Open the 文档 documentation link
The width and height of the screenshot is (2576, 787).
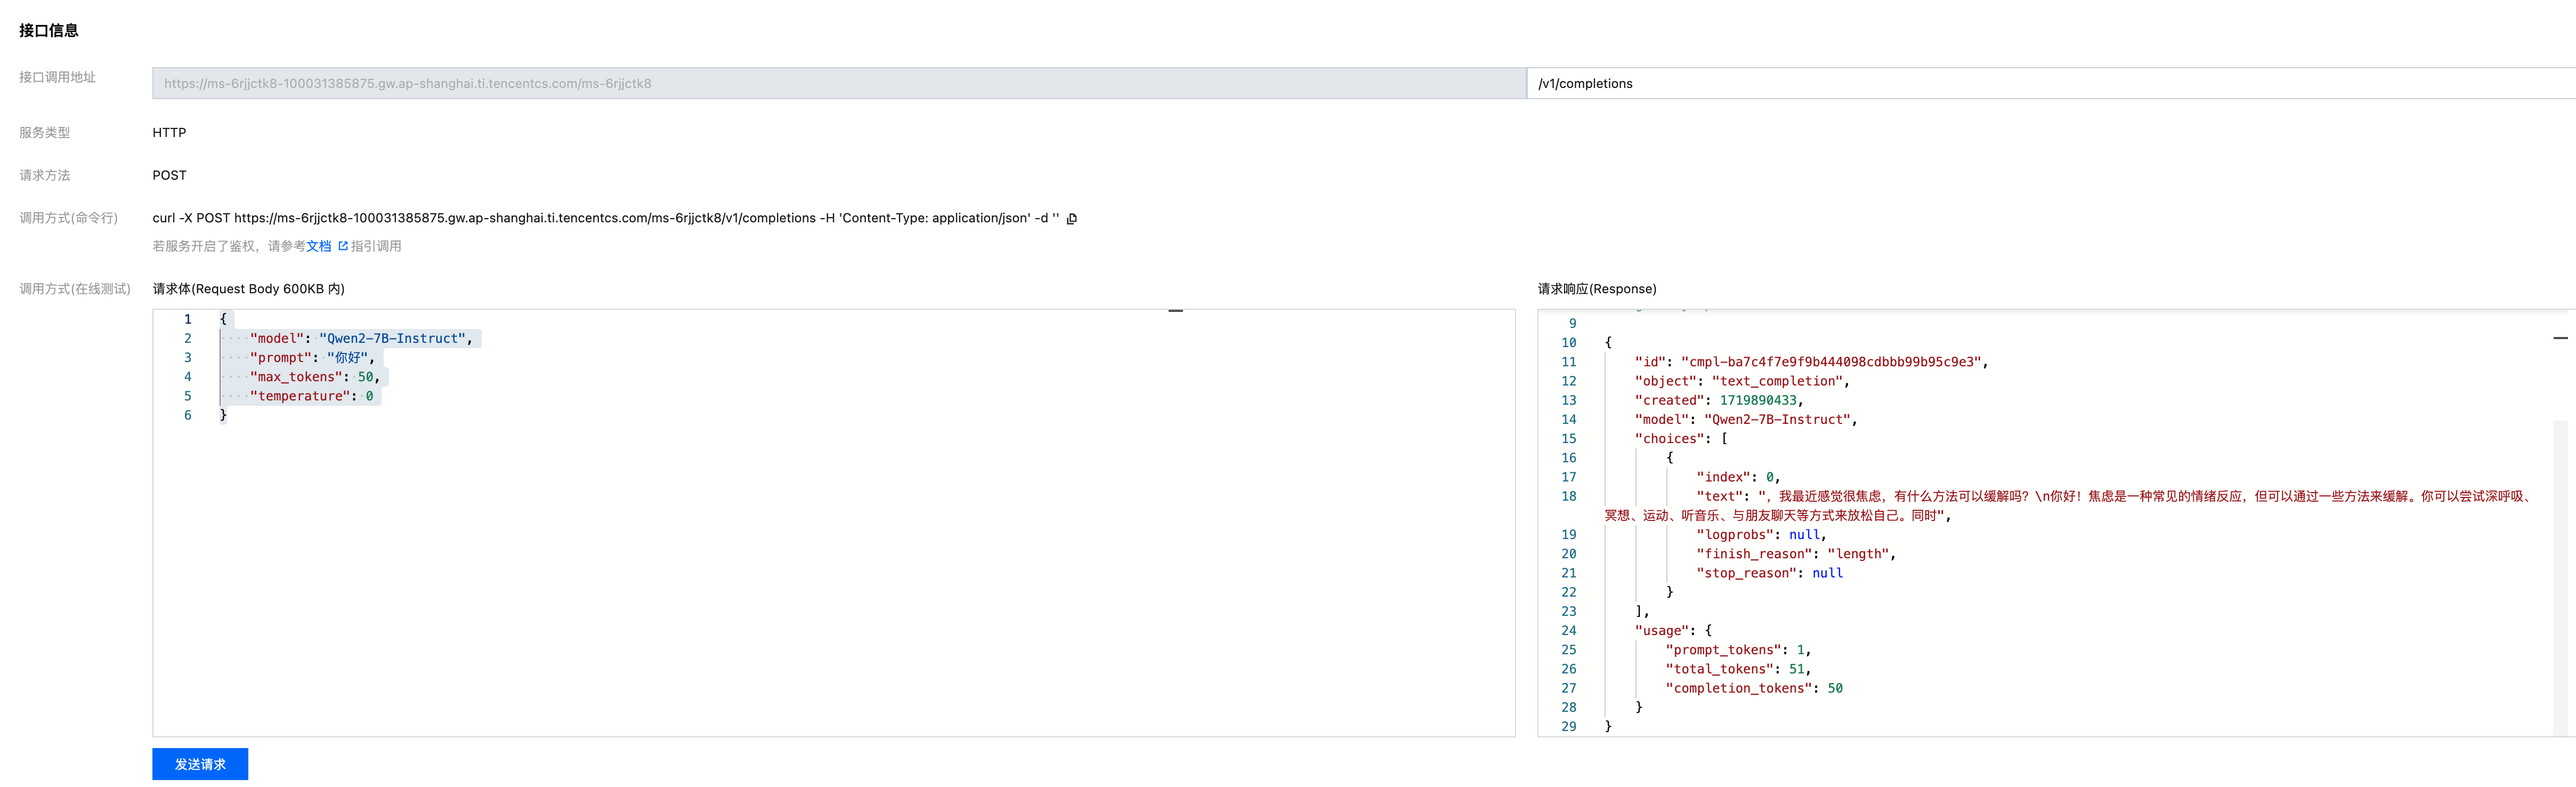(x=318, y=246)
